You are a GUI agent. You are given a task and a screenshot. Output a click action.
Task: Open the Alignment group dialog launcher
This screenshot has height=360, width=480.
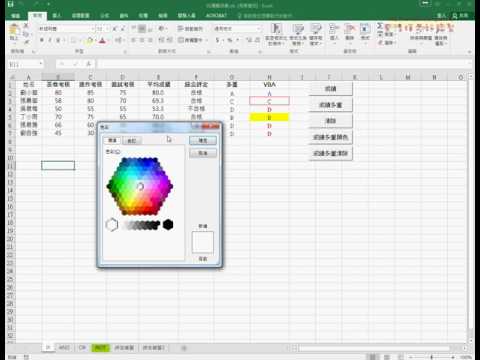[x=209, y=51]
